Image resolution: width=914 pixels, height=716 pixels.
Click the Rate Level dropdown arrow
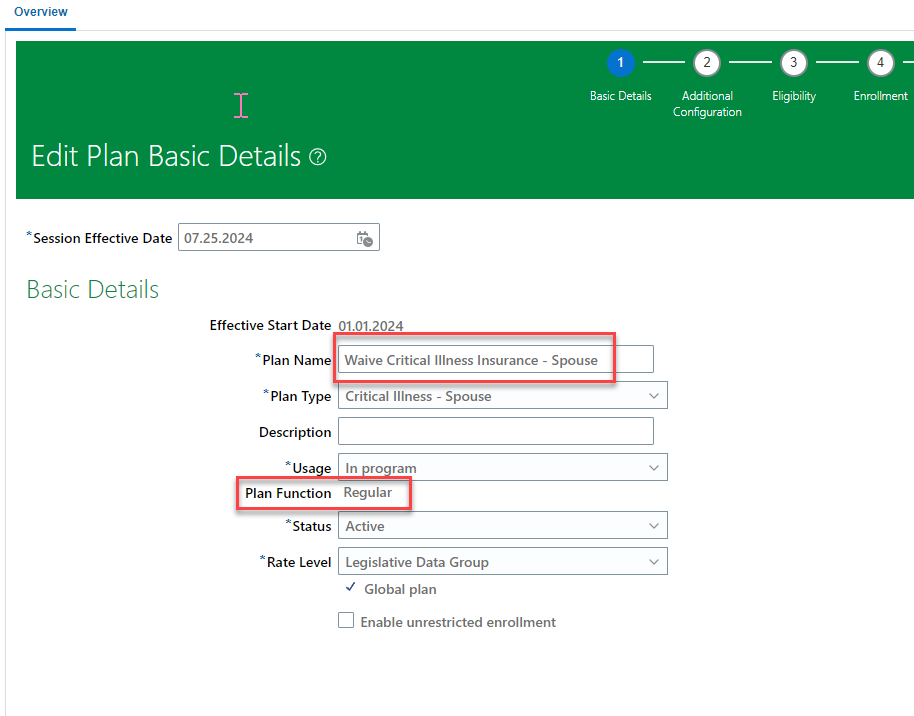click(656, 561)
